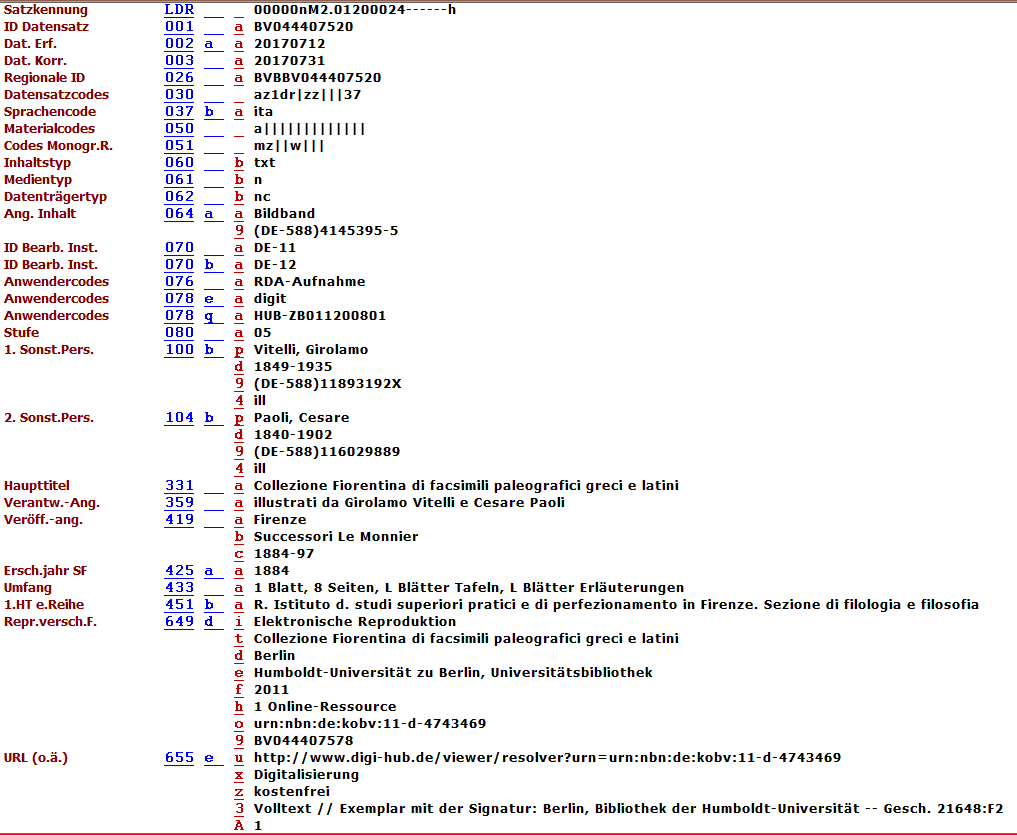Click the 433 Umfang field link
This screenshot has width=1017, height=836.
point(179,588)
